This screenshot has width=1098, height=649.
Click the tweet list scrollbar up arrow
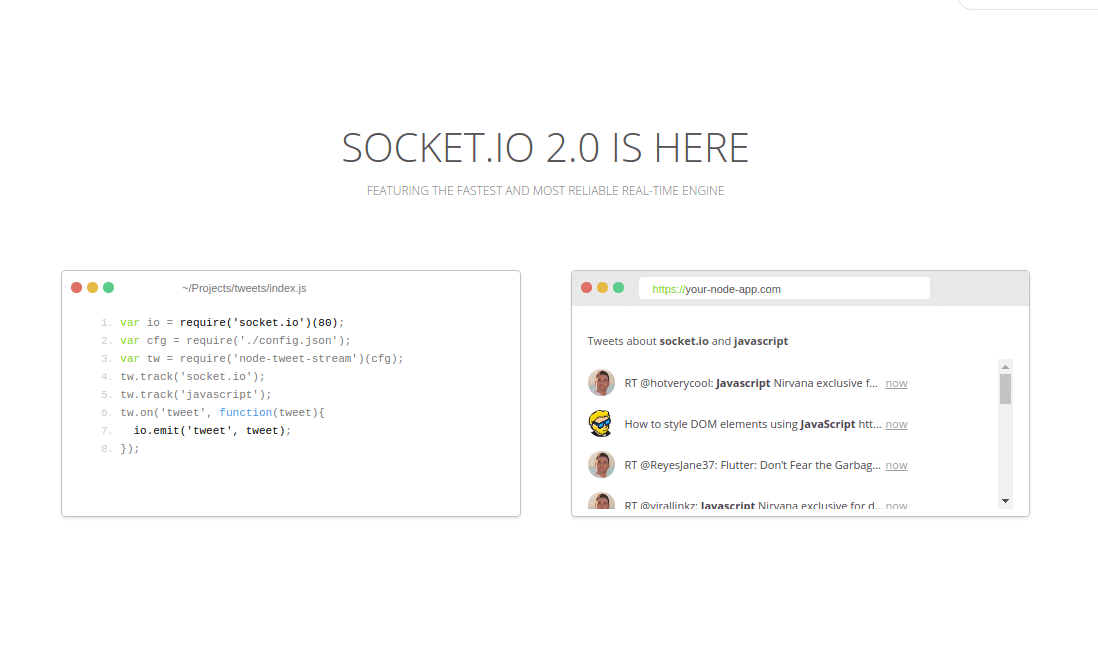pos(1006,367)
